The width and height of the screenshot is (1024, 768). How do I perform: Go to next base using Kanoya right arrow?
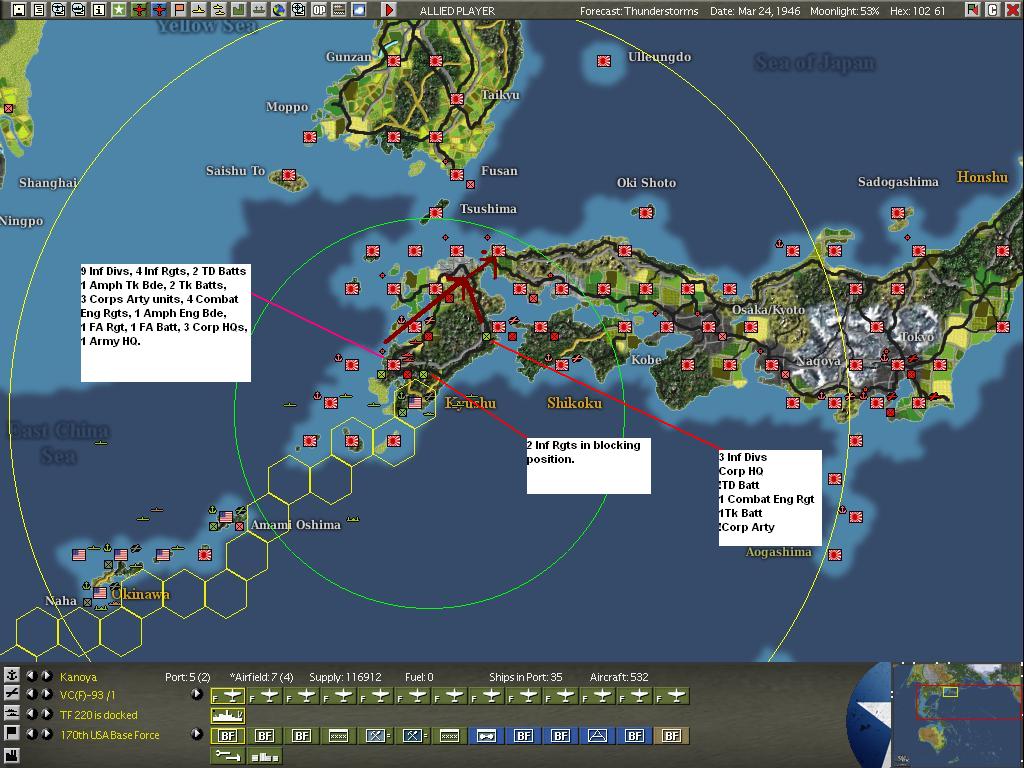pyautogui.click(x=46, y=676)
